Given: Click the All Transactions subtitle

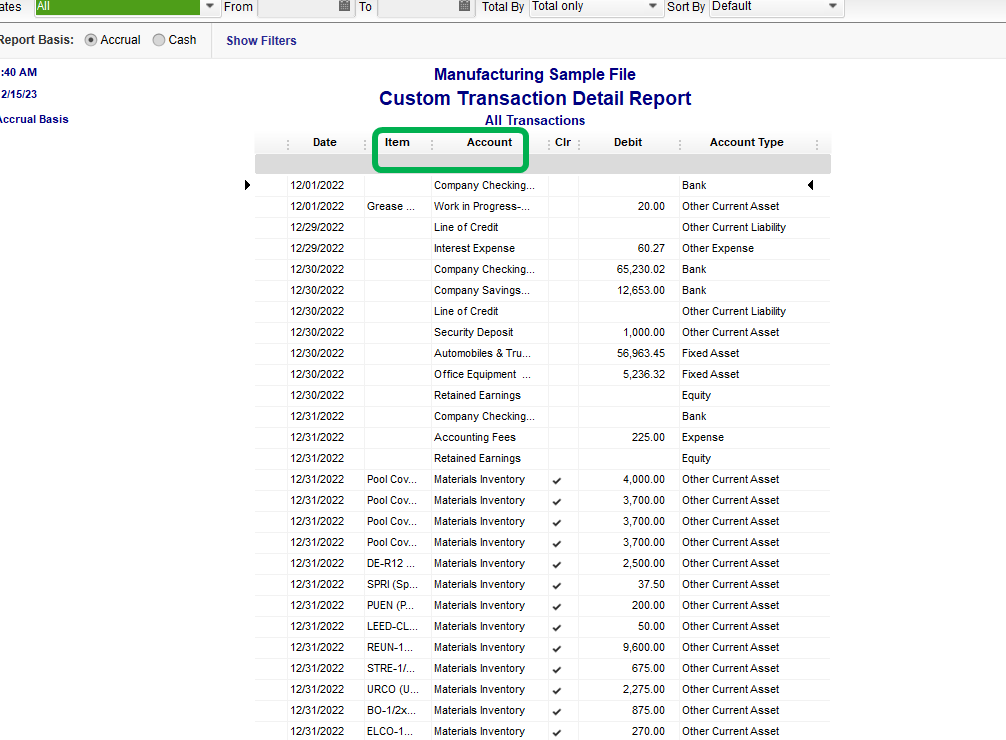Looking at the screenshot, I should [535, 121].
